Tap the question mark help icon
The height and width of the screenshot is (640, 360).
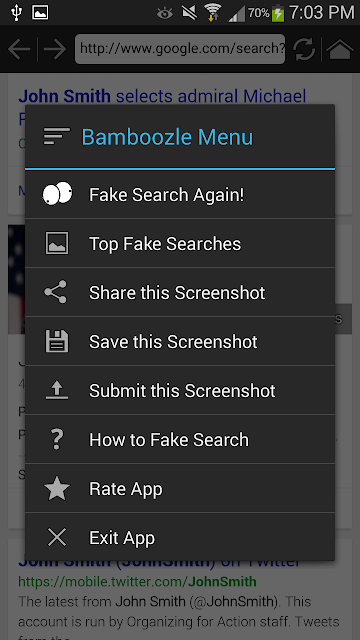click(57, 439)
